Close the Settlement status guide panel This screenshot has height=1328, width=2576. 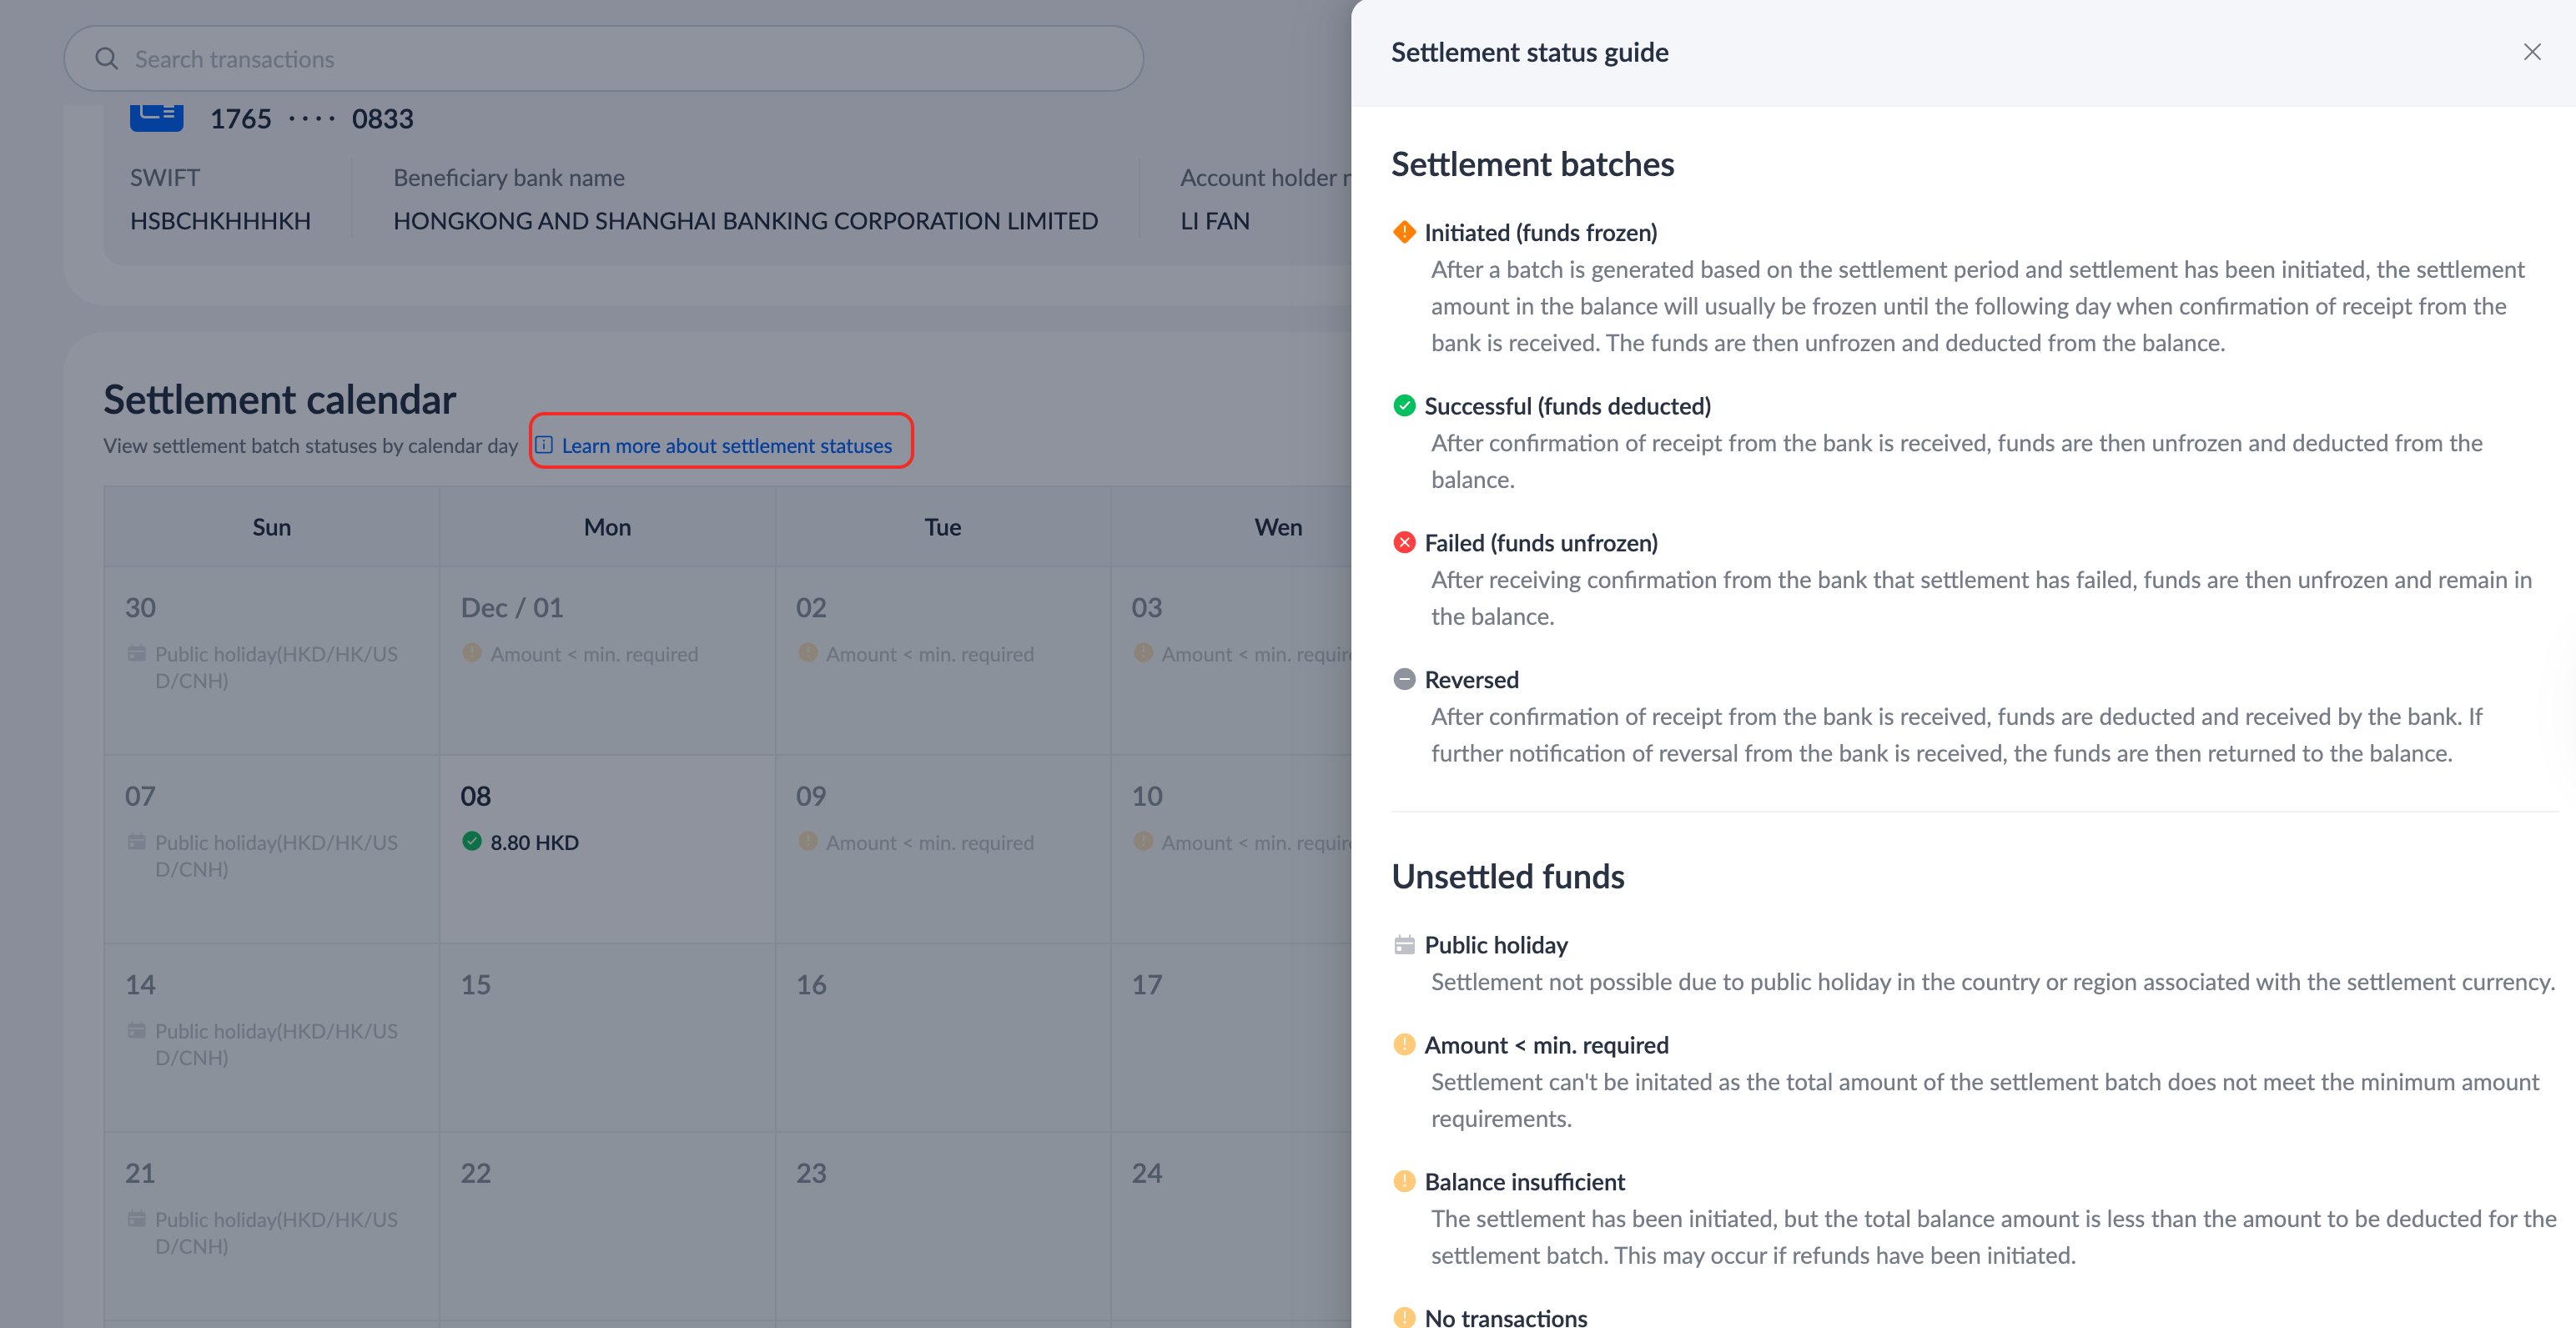pyautogui.click(x=2531, y=52)
